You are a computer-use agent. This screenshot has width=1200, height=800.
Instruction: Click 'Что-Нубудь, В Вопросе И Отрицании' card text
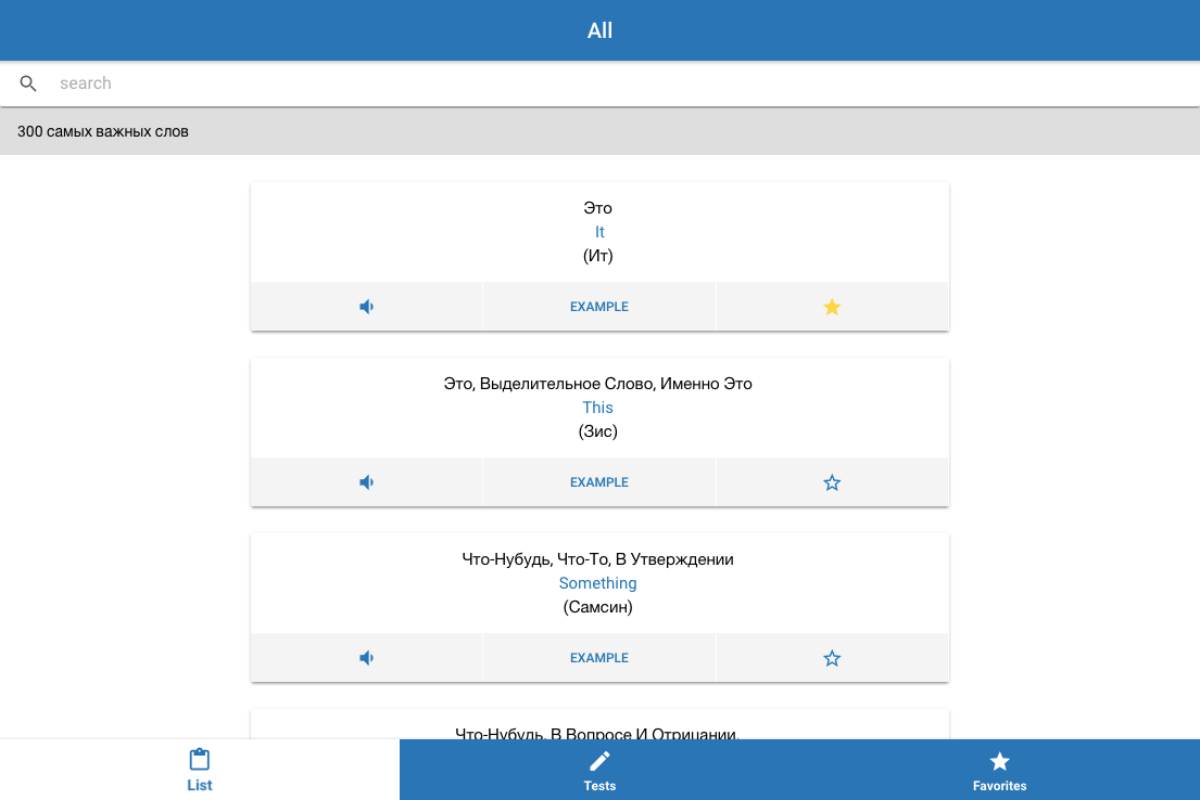click(598, 734)
